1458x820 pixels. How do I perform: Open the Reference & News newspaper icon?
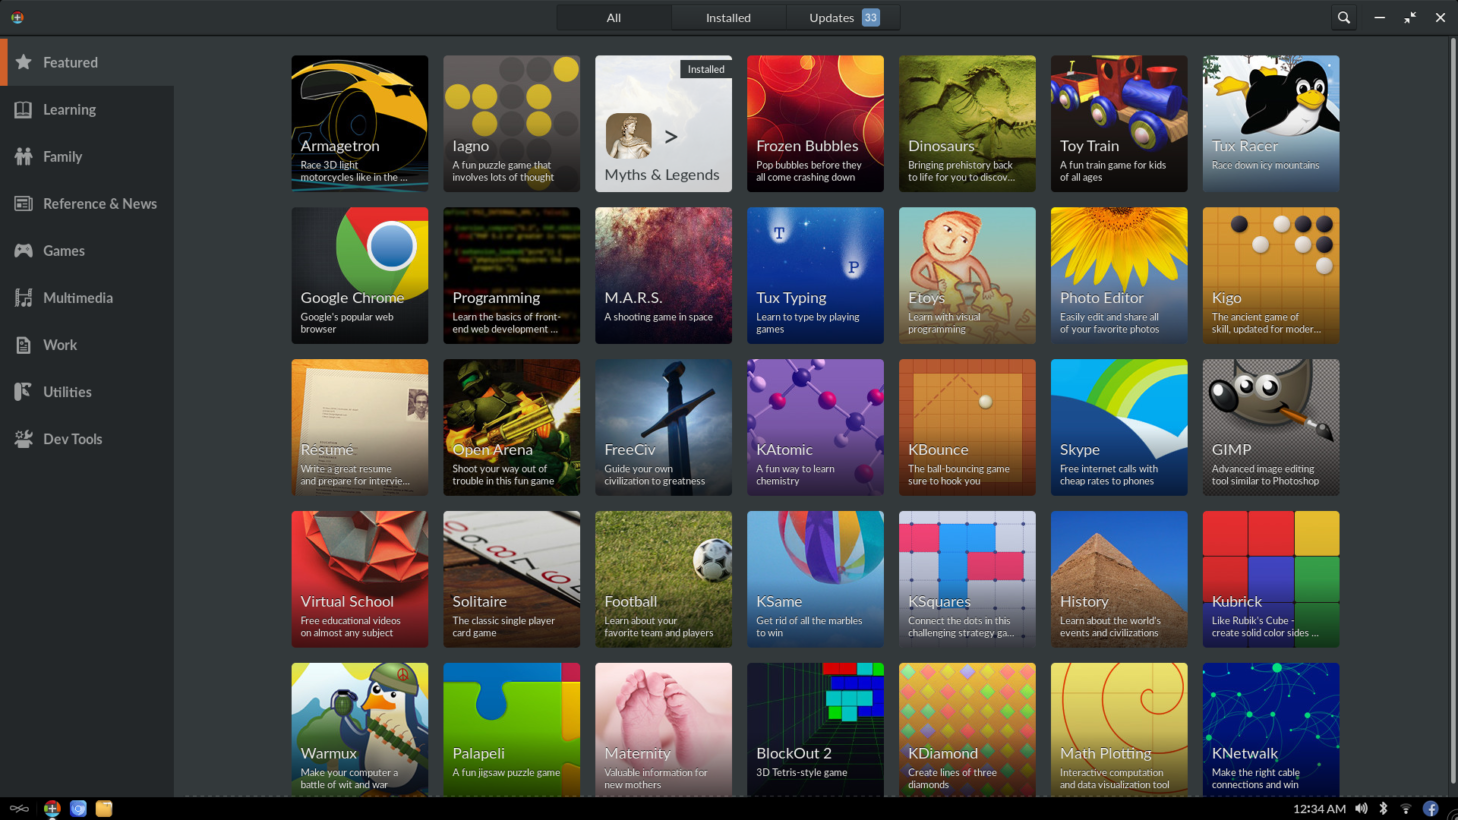pos(23,204)
